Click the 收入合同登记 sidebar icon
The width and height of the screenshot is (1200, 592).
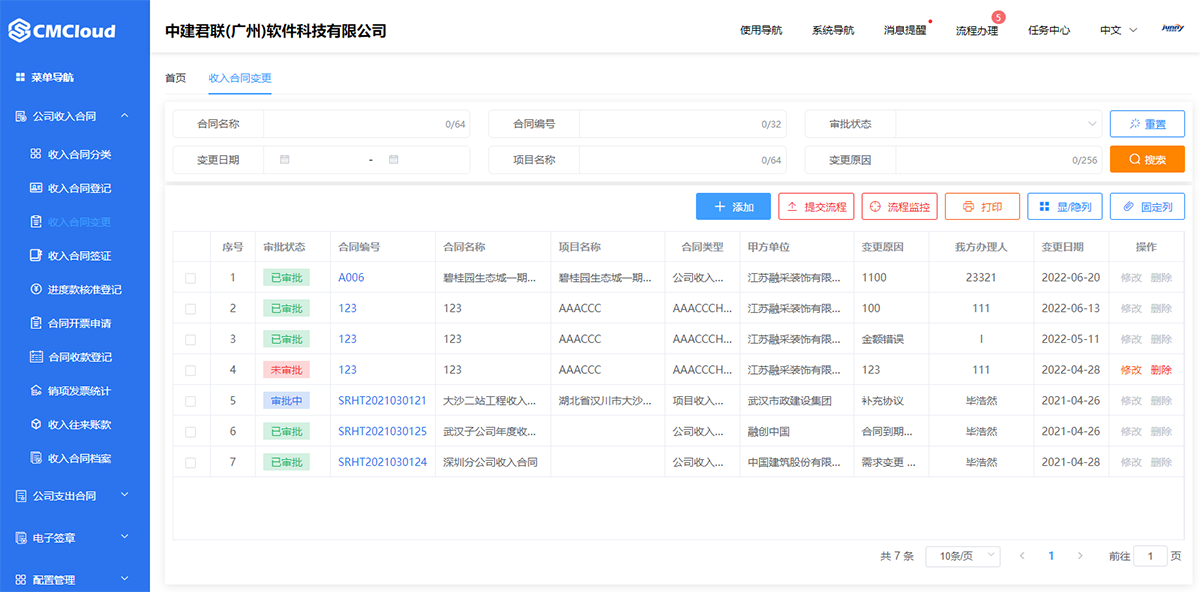(x=36, y=188)
